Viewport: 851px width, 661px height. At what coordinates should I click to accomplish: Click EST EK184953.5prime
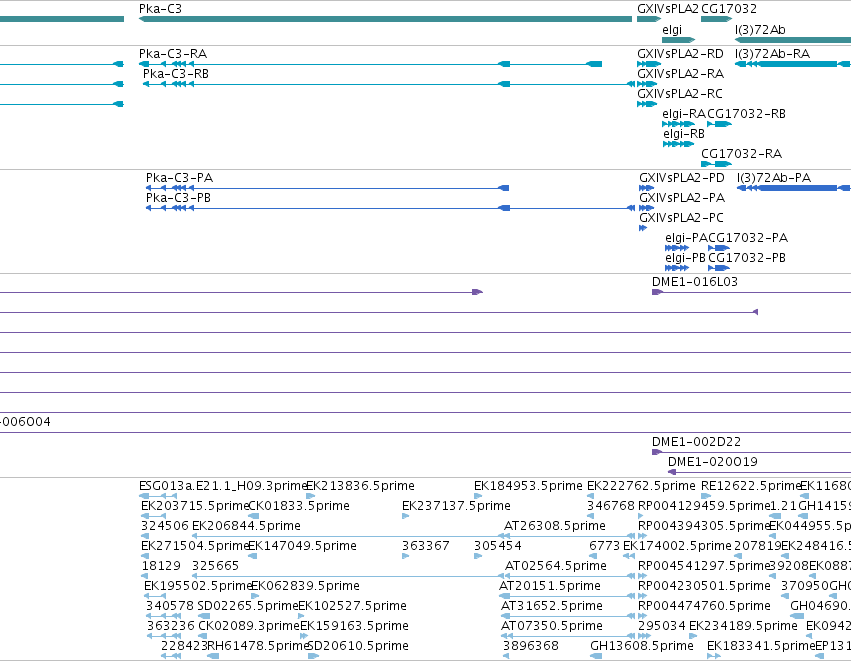[x=478, y=496]
